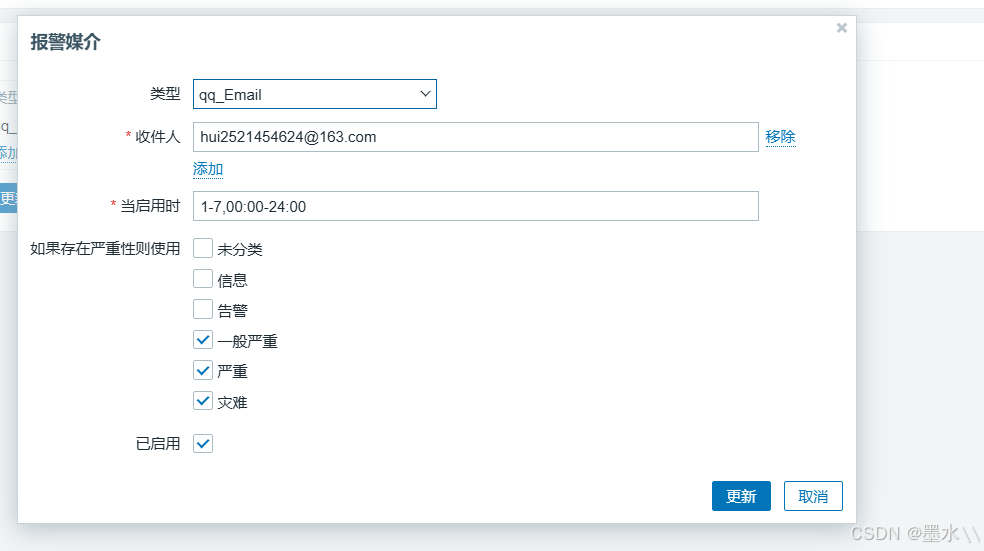The width and height of the screenshot is (984, 551).
Task: Open the qq_Email type dropdown
Action: click(x=314, y=94)
